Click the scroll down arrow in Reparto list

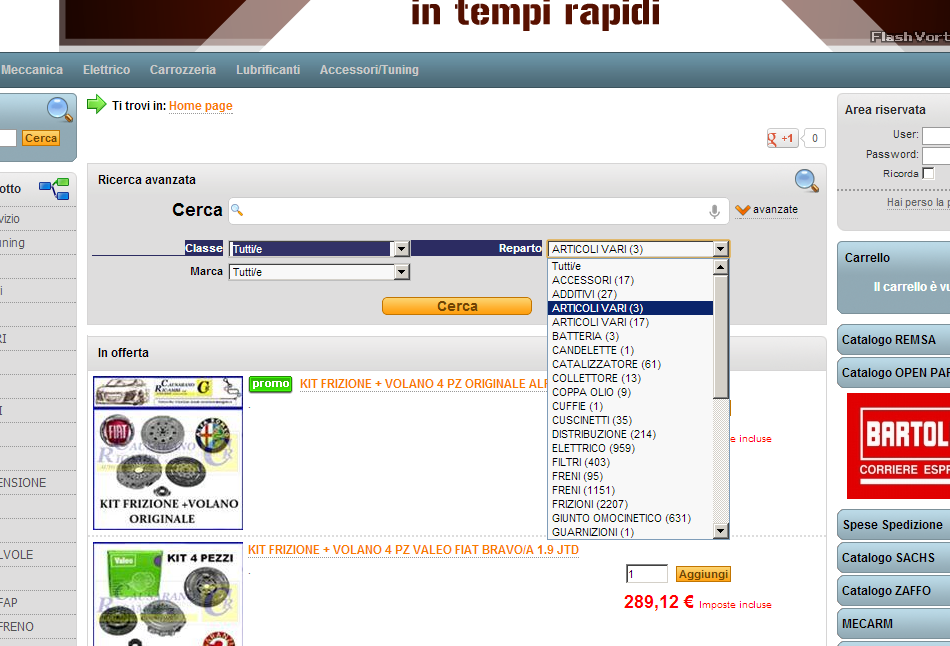tap(720, 531)
